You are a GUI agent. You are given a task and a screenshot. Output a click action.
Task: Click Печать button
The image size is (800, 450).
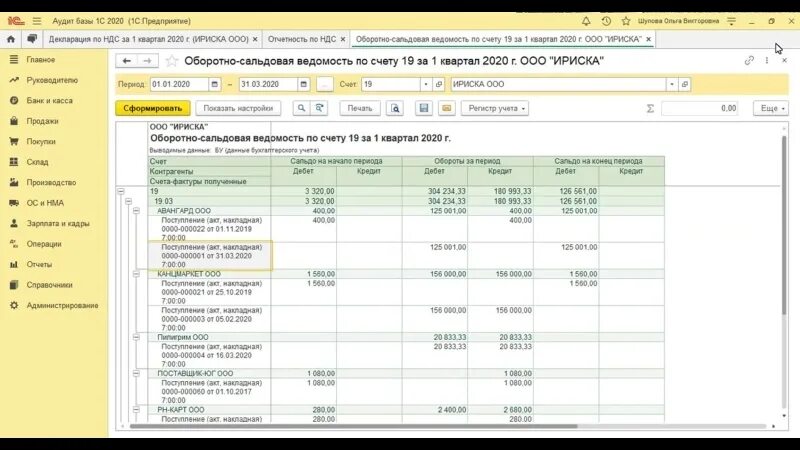pyautogui.click(x=360, y=108)
